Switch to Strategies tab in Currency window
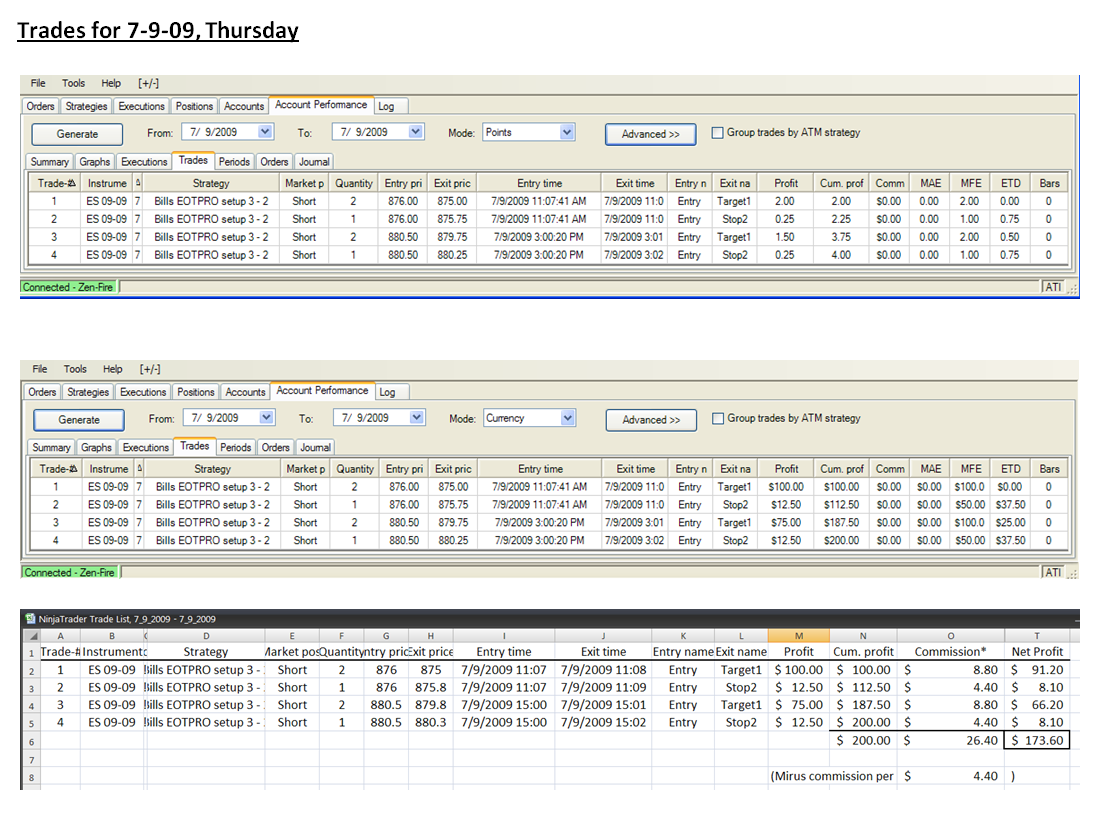Viewport: 1109px width, 840px height. pos(88,392)
